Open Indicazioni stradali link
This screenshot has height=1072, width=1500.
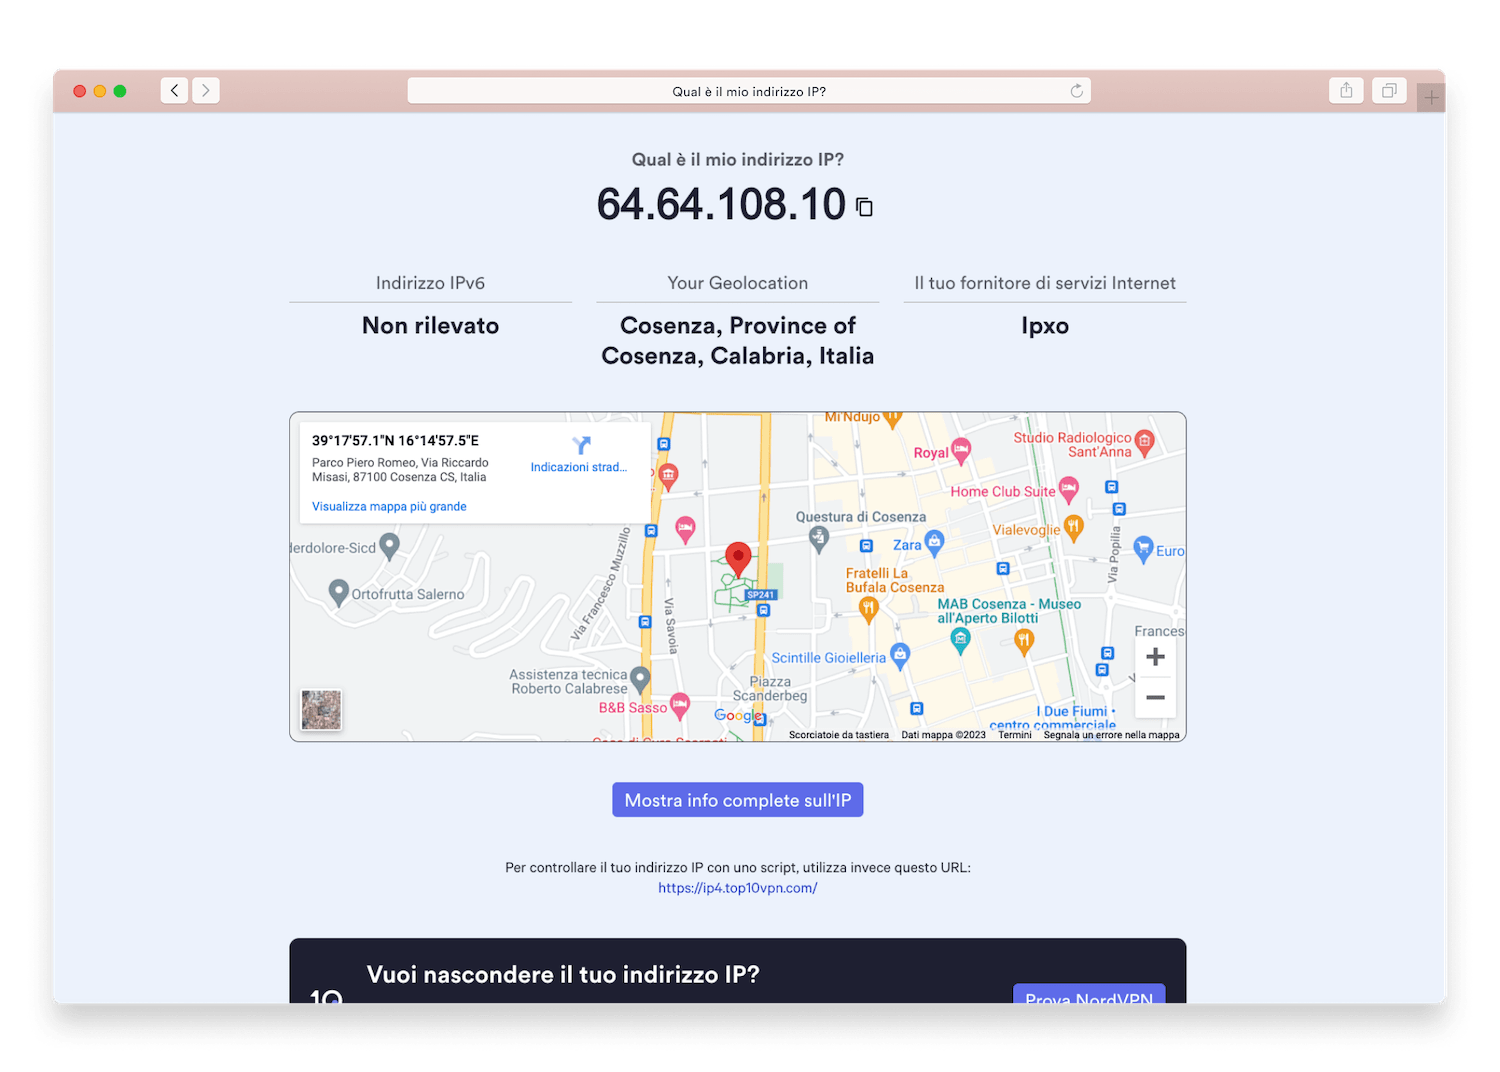pyautogui.click(x=579, y=467)
